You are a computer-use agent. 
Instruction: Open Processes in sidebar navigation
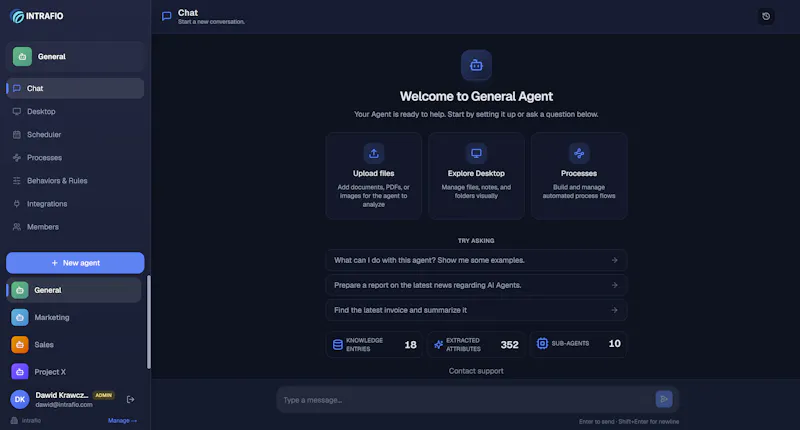pyautogui.click(x=75, y=158)
